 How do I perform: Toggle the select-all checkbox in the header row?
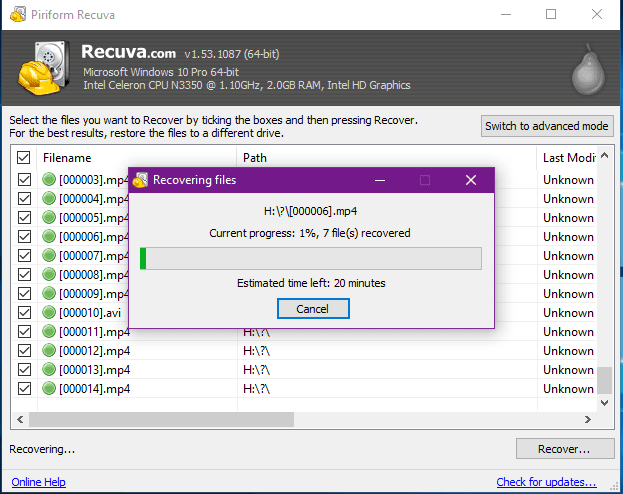coord(24,158)
